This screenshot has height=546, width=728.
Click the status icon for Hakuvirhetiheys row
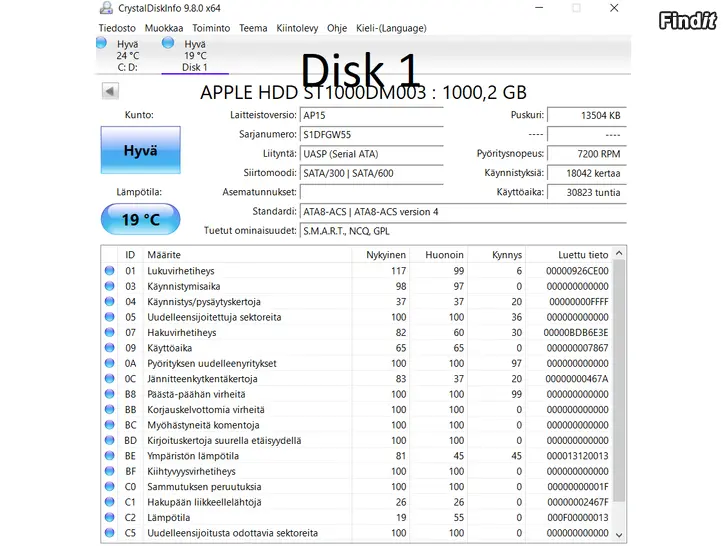tap(109, 333)
